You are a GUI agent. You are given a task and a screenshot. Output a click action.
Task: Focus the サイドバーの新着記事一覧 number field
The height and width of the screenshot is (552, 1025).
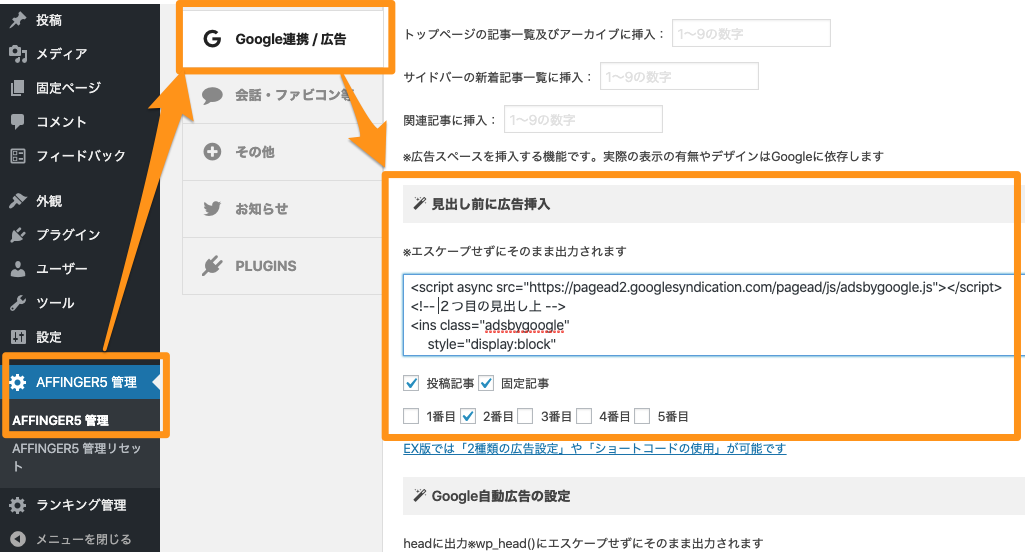(679, 77)
